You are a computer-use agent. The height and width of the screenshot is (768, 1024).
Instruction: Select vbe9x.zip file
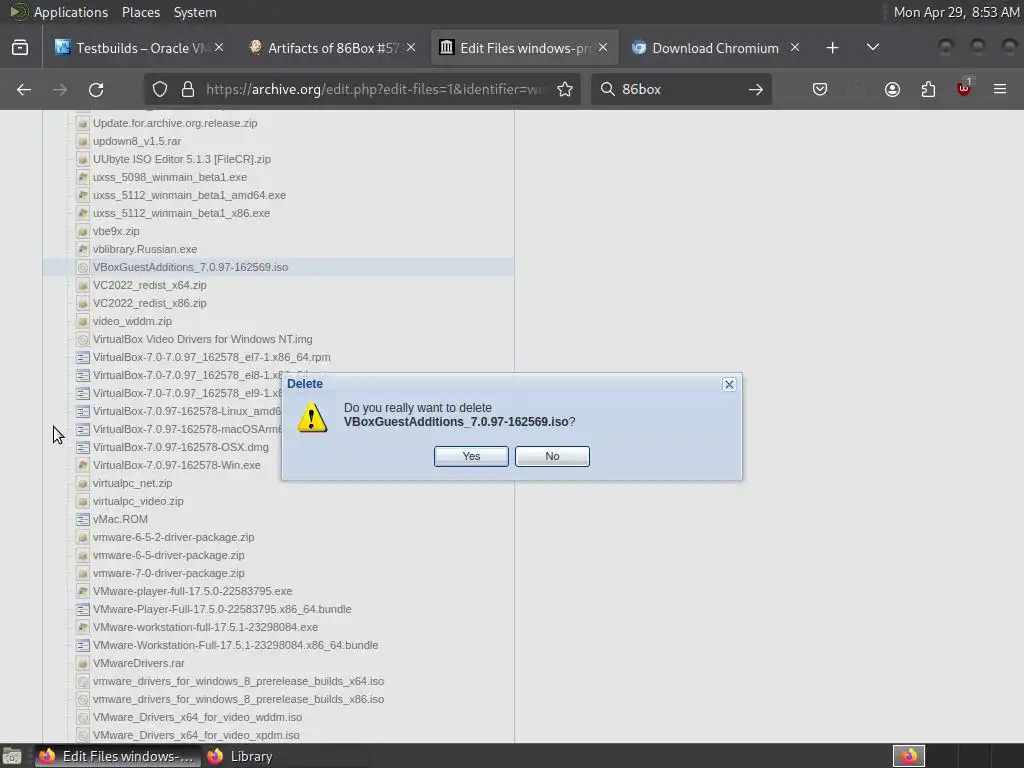tap(116, 231)
